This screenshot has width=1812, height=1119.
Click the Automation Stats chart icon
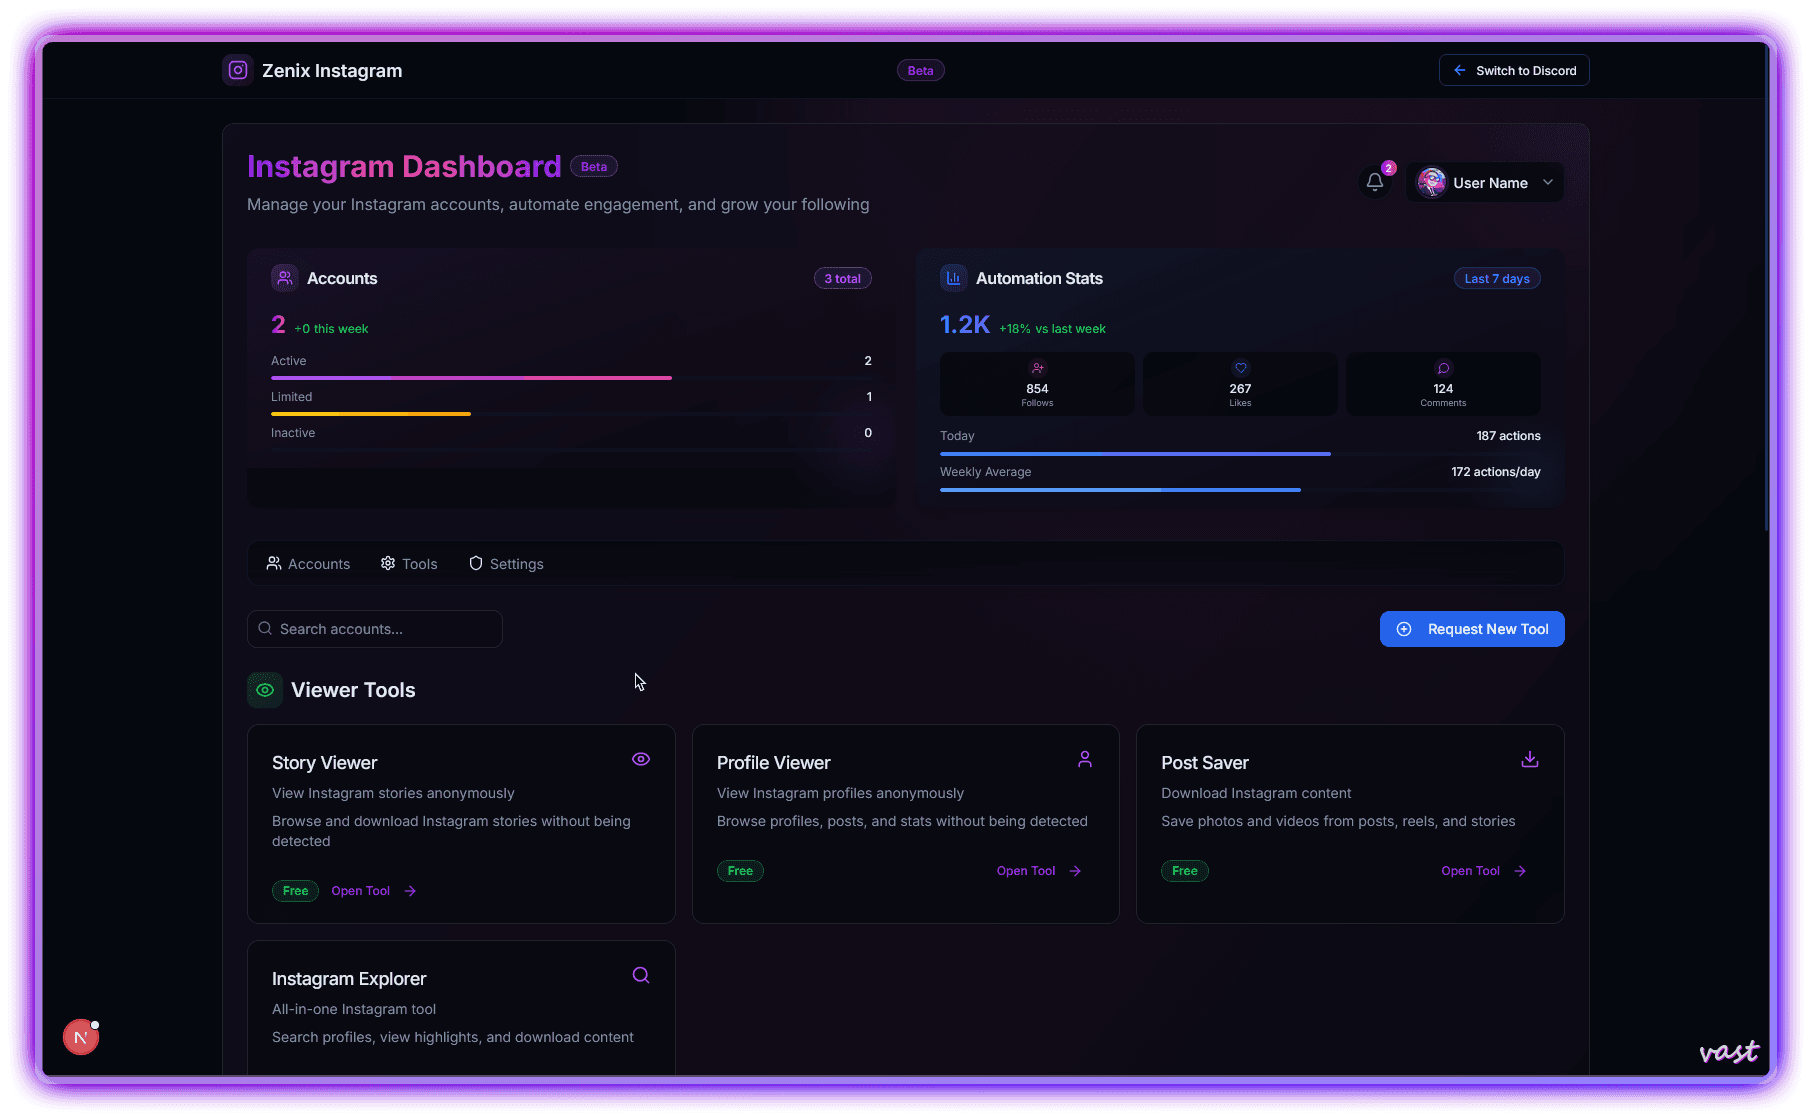tap(954, 278)
